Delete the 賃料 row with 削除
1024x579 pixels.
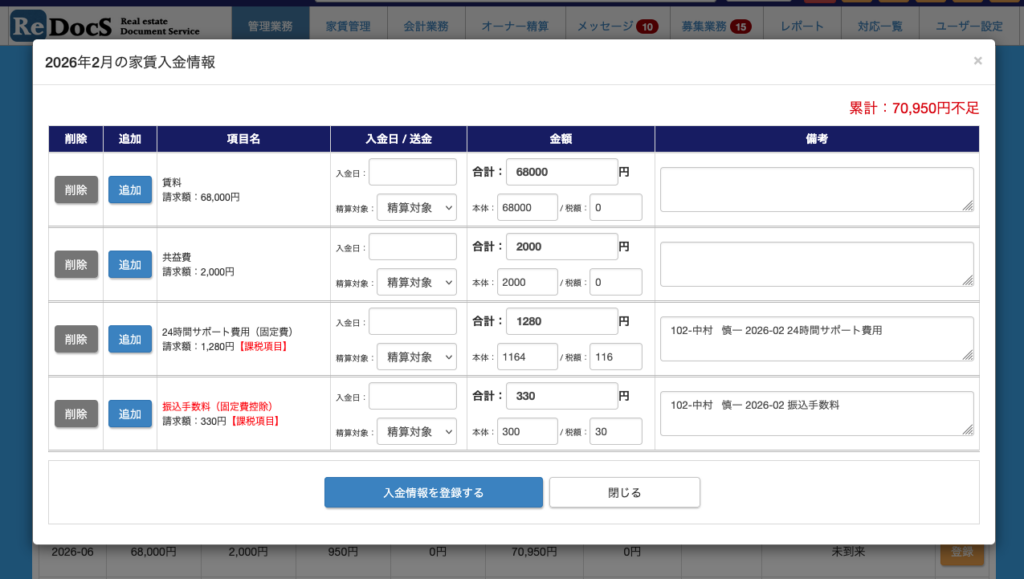[x=76, y=190]
